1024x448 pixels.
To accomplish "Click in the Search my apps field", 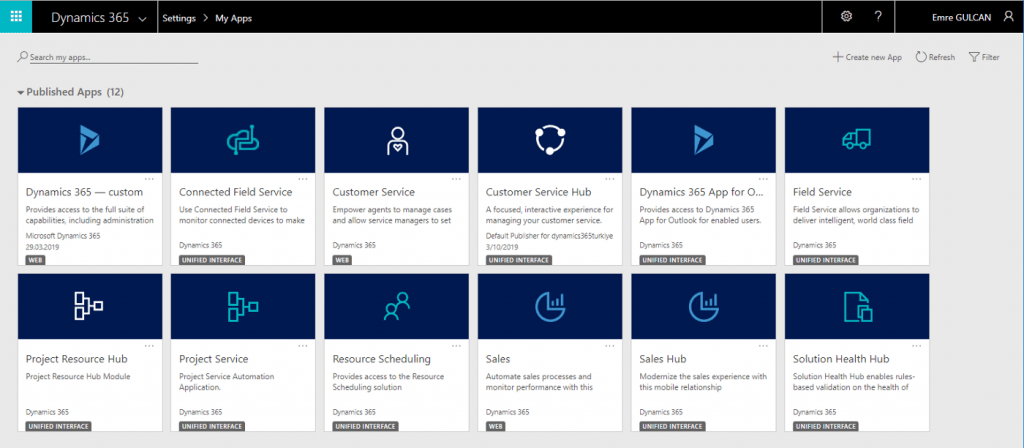I will pos(114,57).
